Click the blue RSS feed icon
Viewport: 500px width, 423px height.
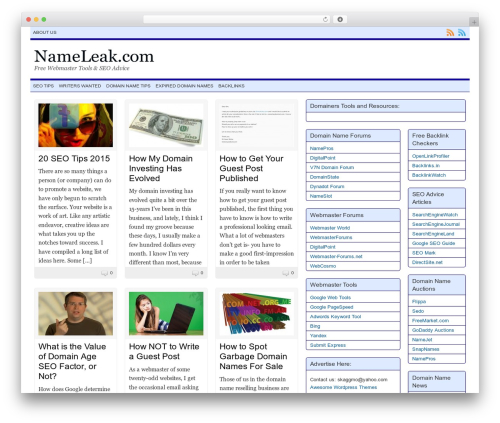(462, 32)
